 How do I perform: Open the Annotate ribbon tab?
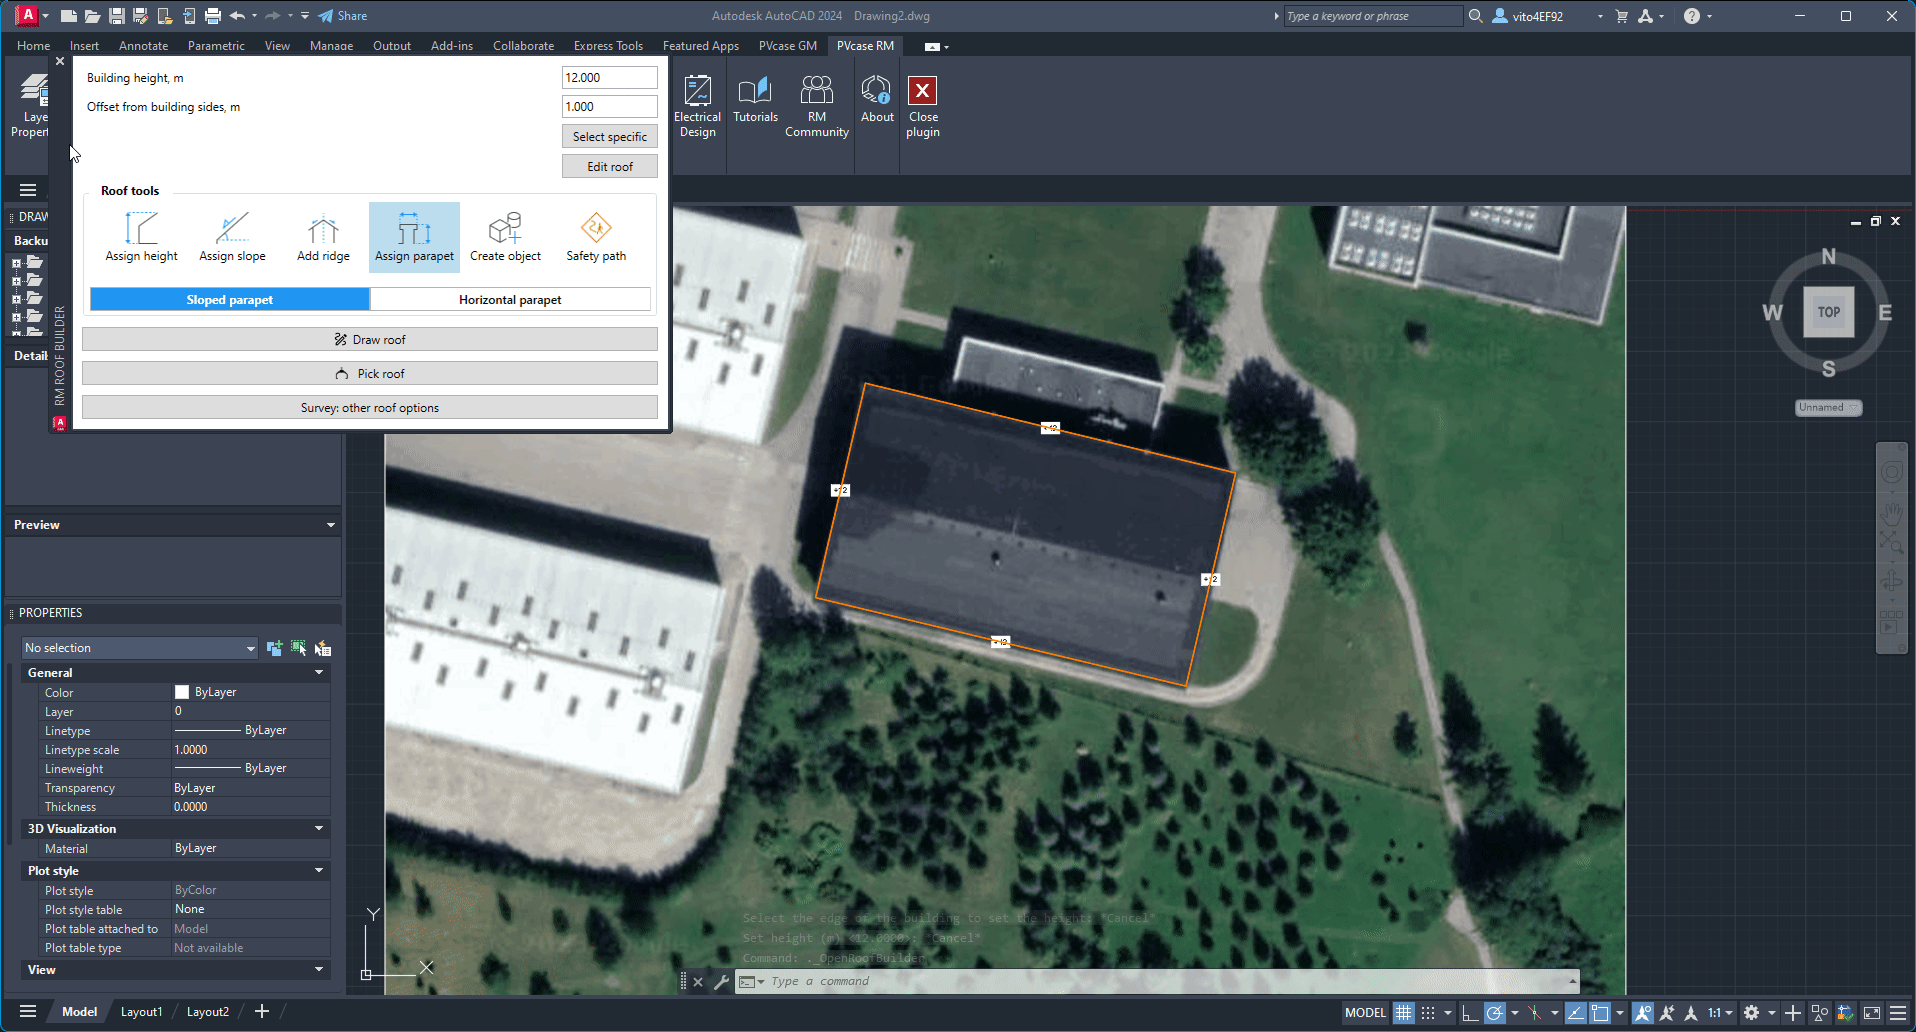click(143, 46)
